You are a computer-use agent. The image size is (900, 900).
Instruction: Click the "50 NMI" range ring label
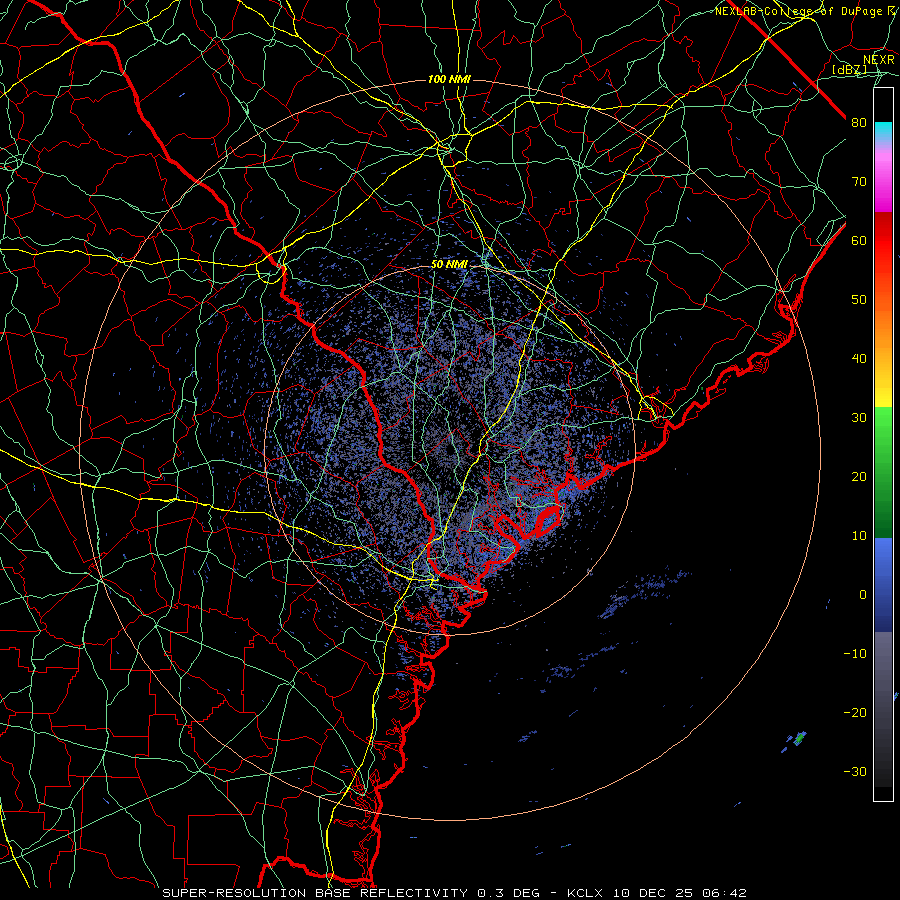tap(449, 265)
